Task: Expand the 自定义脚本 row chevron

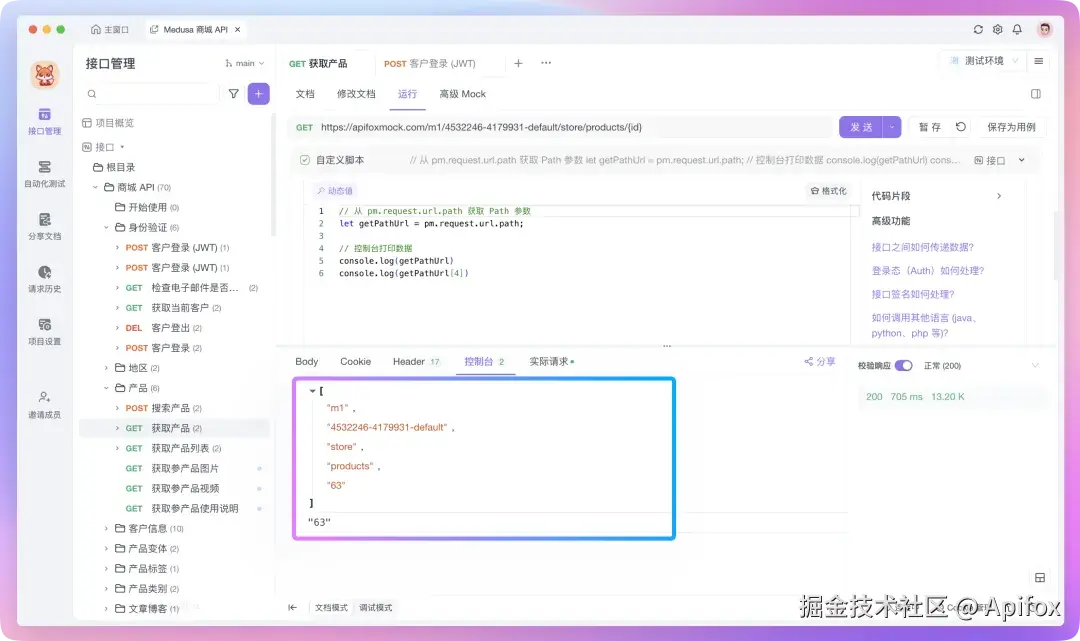Action: 1021,160
